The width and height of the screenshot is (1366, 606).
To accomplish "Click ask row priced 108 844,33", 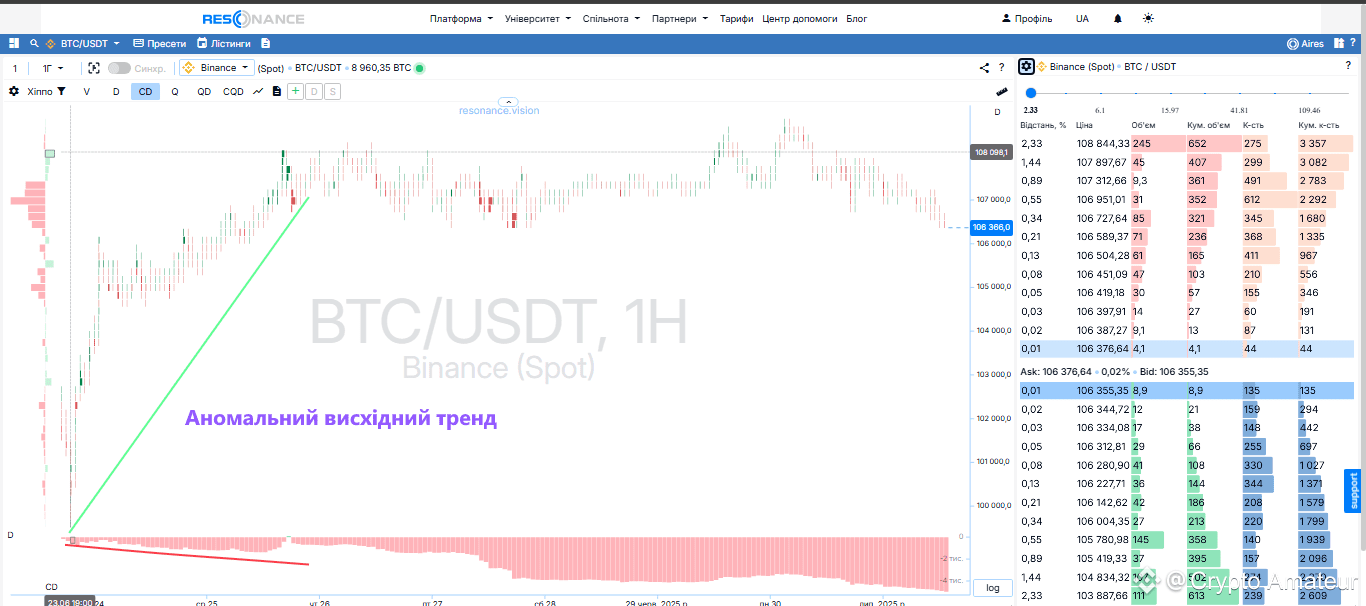I will click(x=1186, y=144).
